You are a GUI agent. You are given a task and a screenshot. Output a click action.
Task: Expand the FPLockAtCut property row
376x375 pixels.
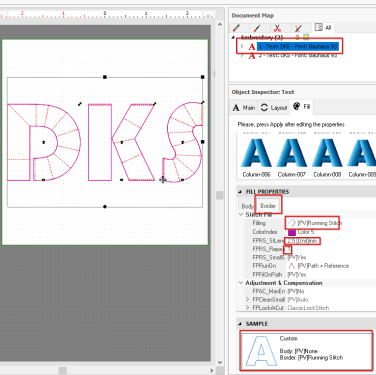click(247, 308)
